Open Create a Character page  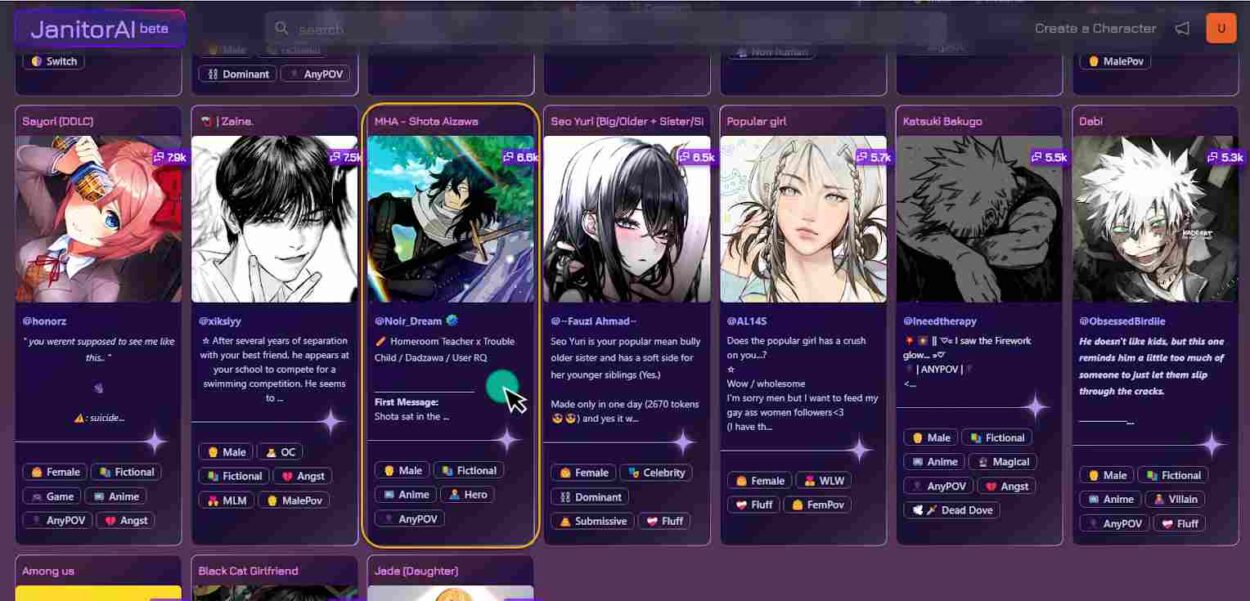[1095, 29]
